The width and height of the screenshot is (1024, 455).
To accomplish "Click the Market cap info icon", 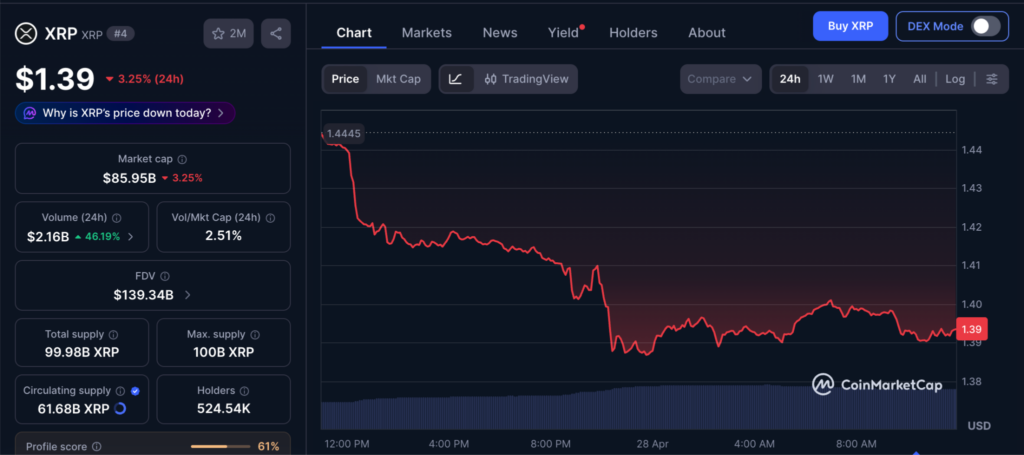I will tap(182, 159).
